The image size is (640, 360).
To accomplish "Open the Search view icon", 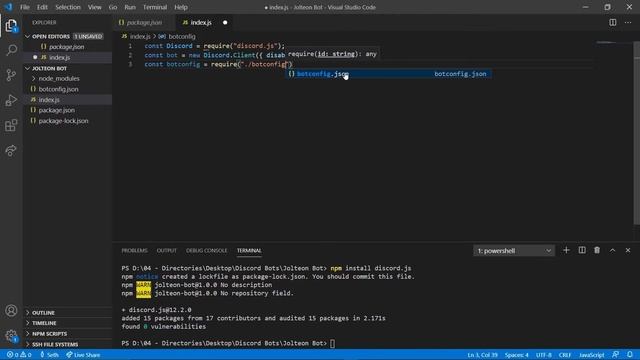I will point(11,50).
